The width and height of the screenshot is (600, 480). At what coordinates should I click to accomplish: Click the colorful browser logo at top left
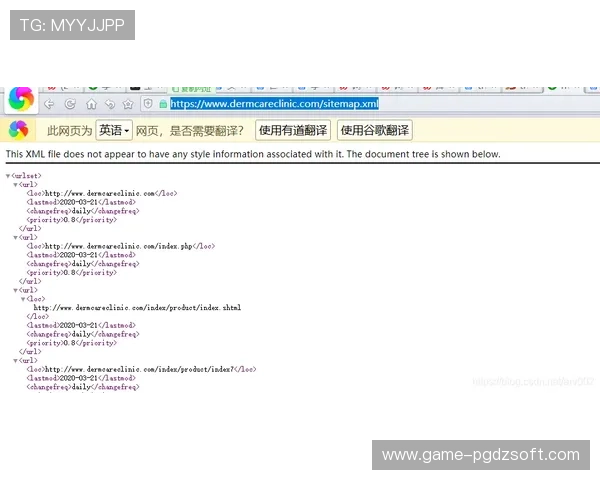[x=20, y=98]
